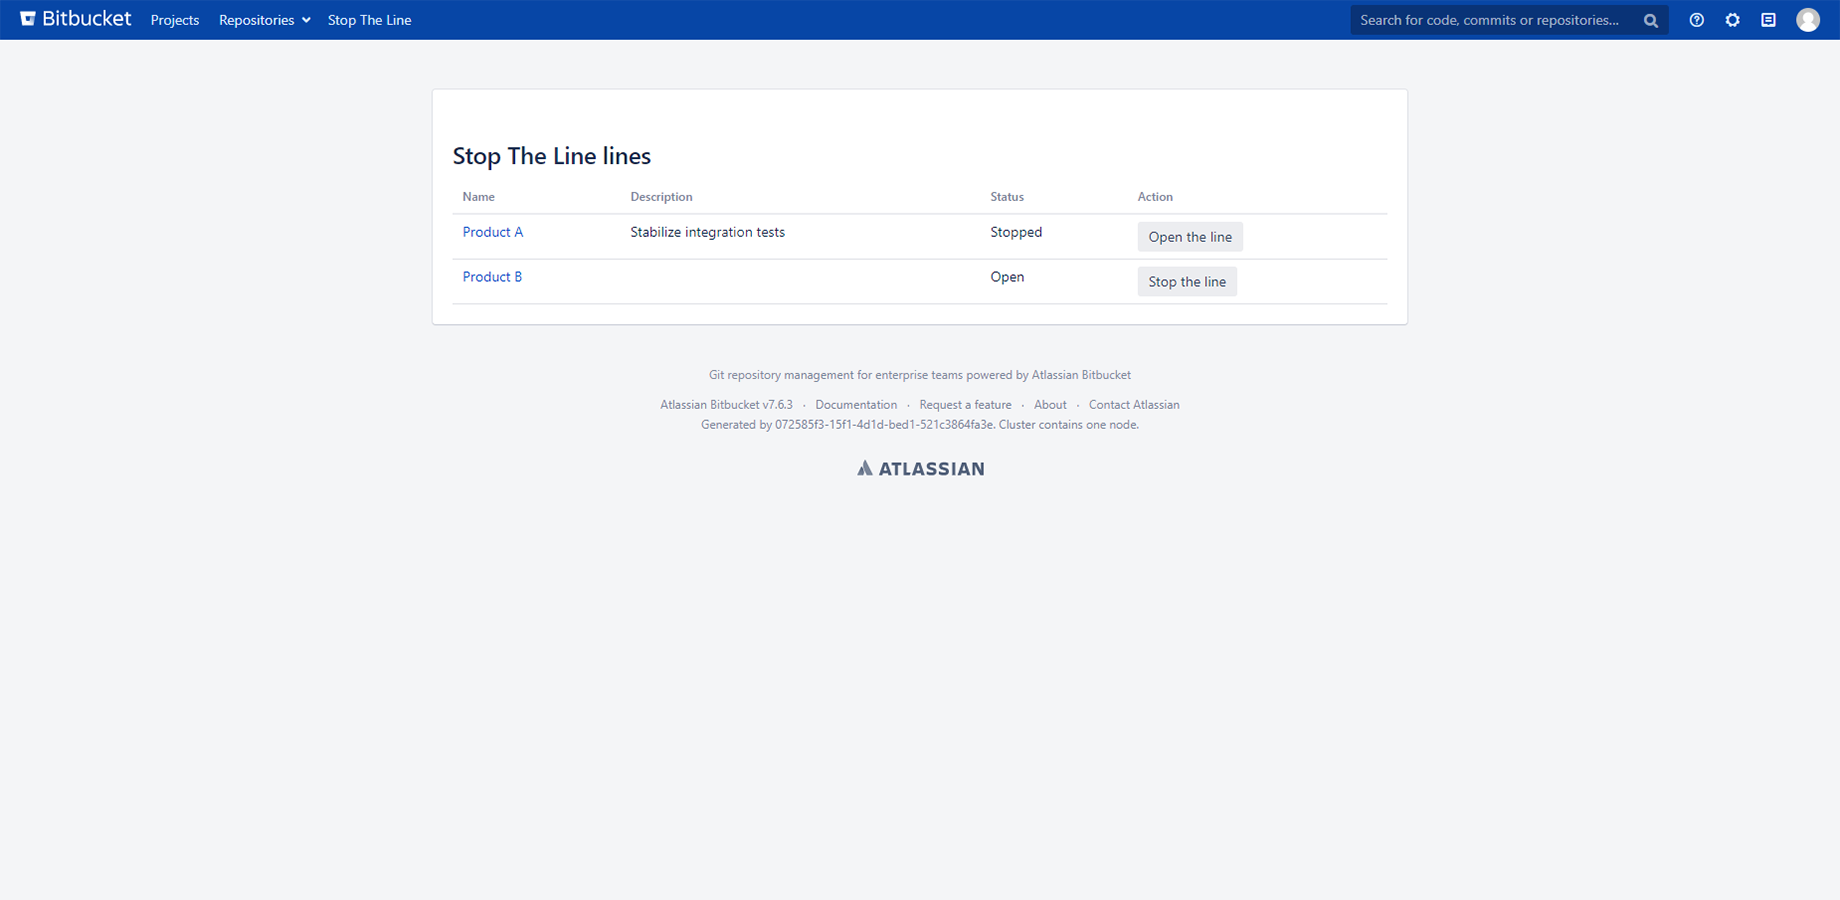The height and width of the screenshot is (900, 1840).
Task: Select the Stabilize integration tests description
Action: pyautogui.click(x=707, y=232)
